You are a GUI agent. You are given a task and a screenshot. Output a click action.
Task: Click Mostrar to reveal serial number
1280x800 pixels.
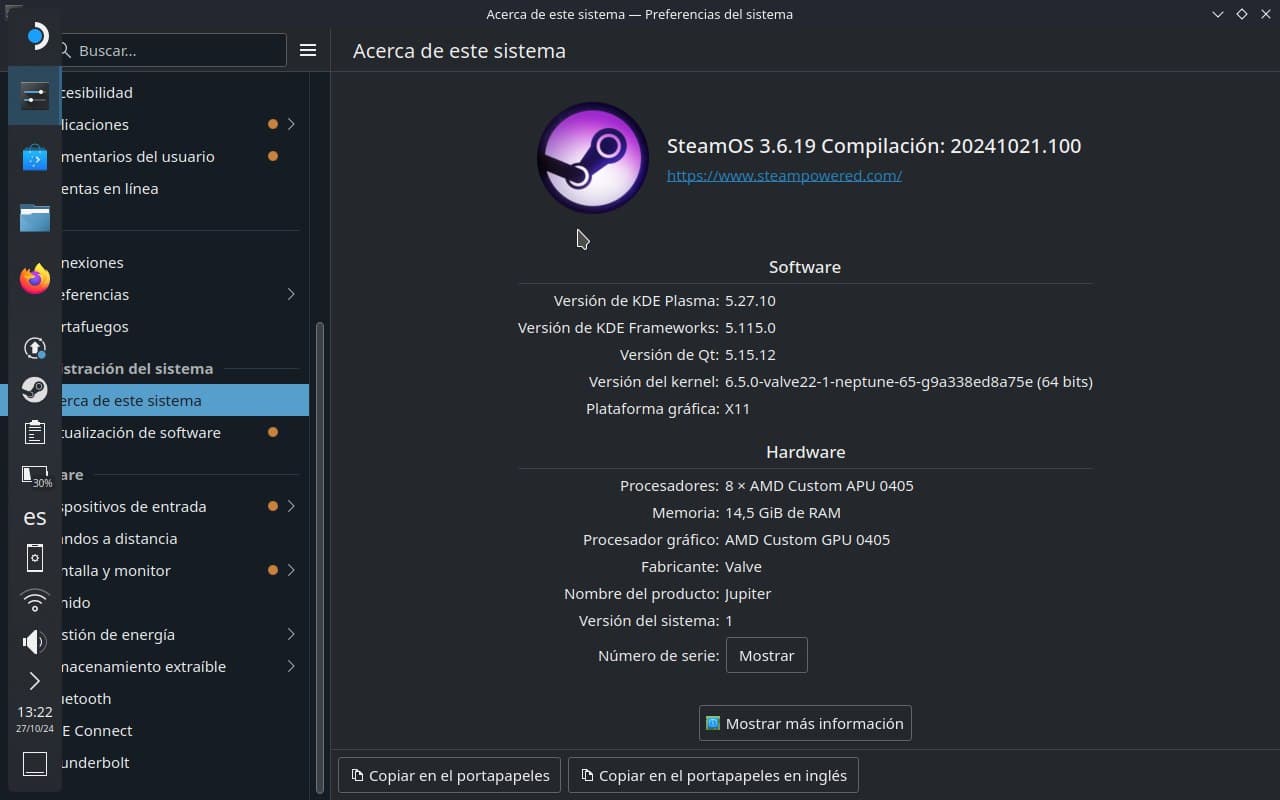pos(766,655)
